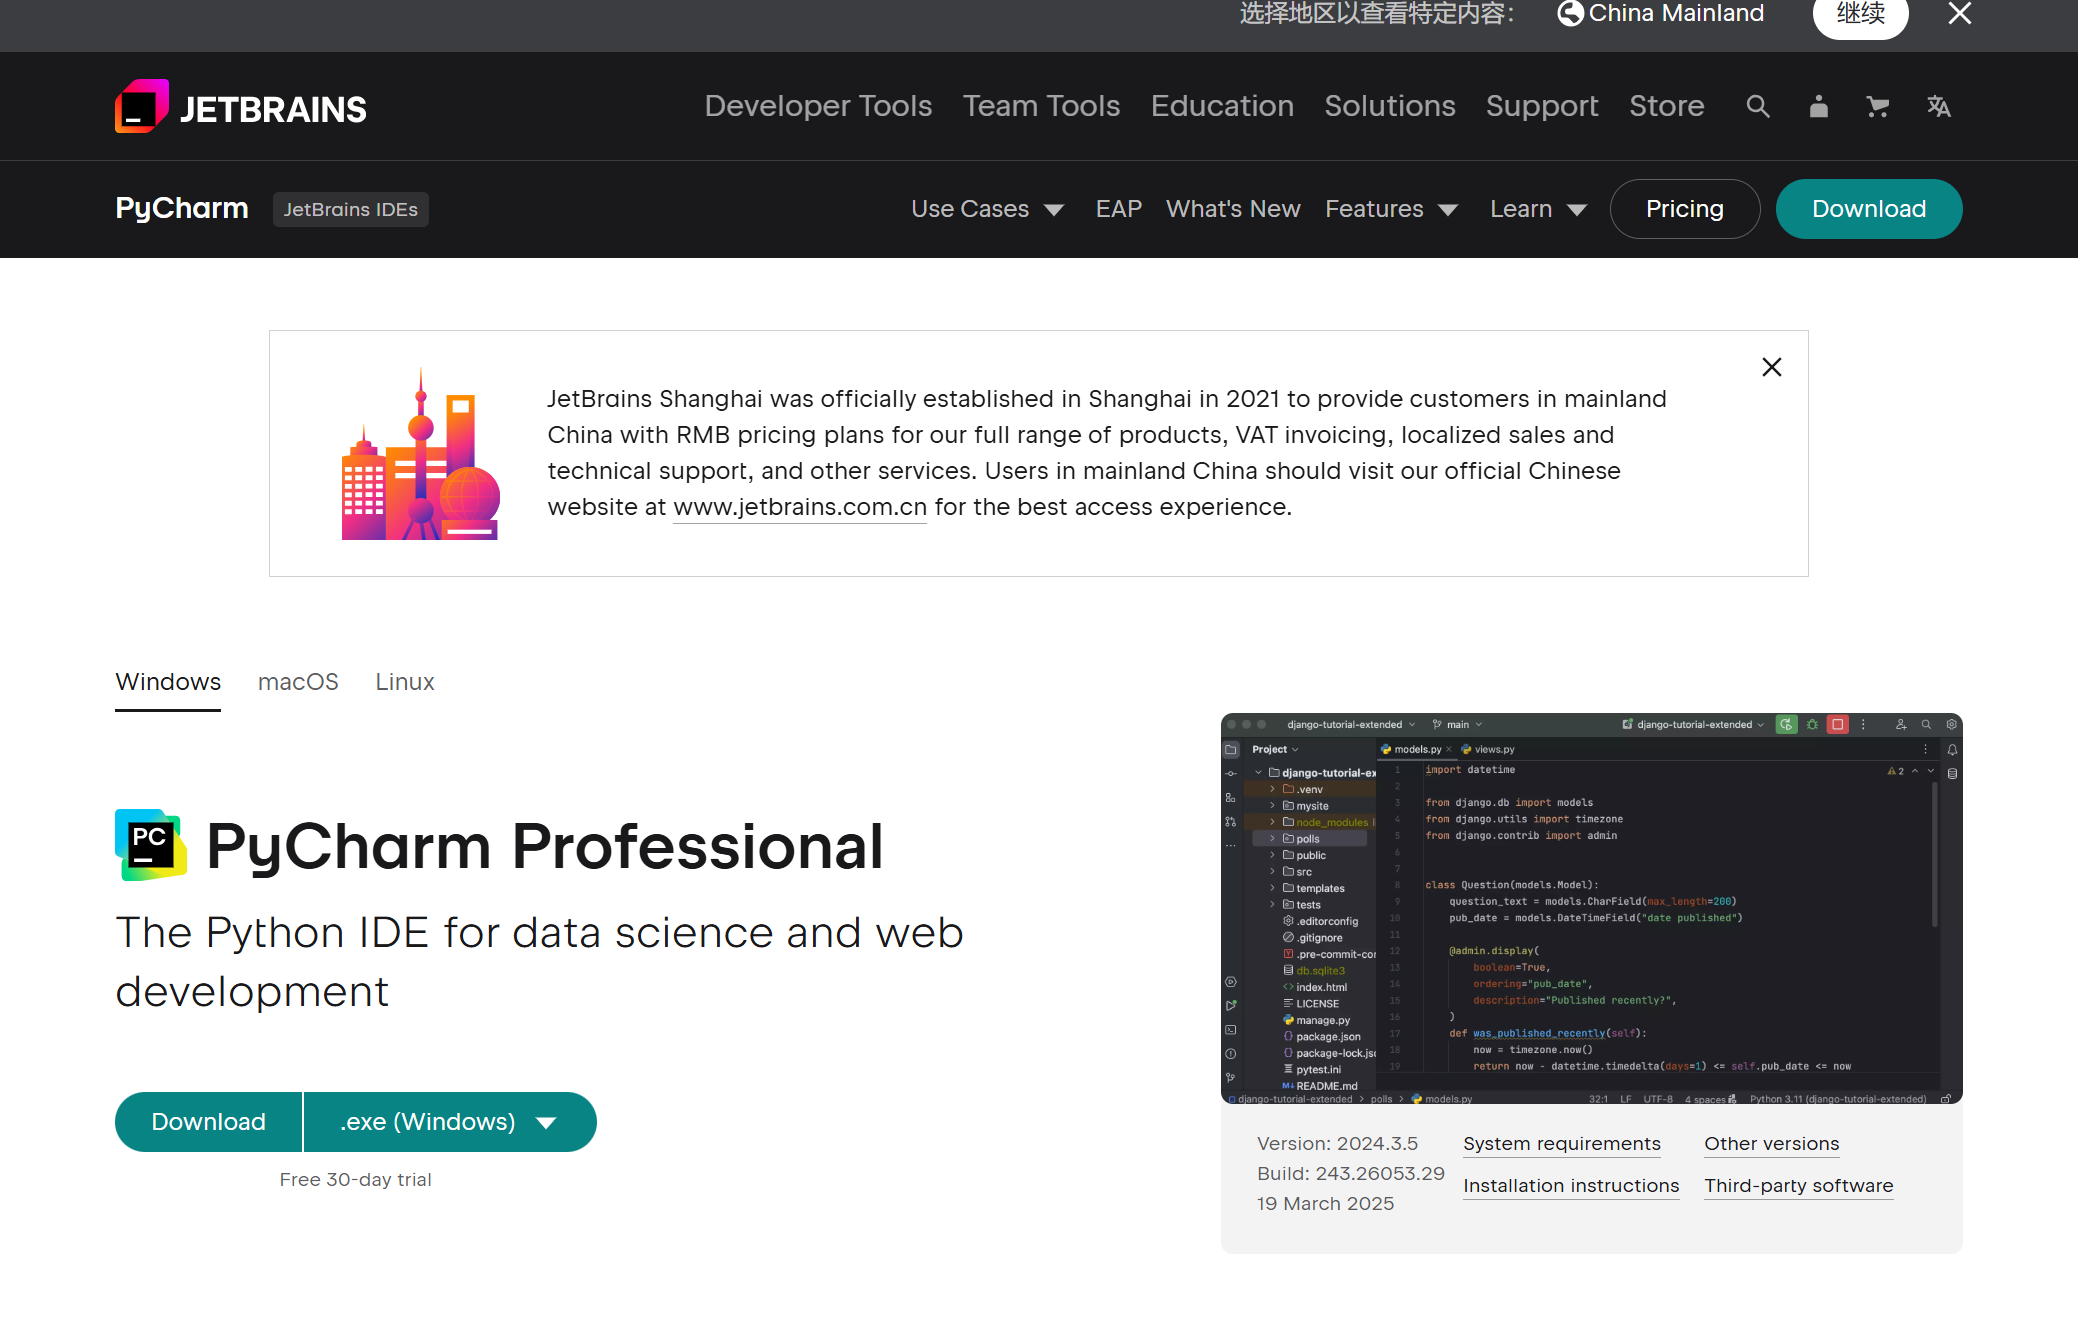The image size is (2078, 1320).
Task: Open the EAP page
Action: tap(1119, 209)
